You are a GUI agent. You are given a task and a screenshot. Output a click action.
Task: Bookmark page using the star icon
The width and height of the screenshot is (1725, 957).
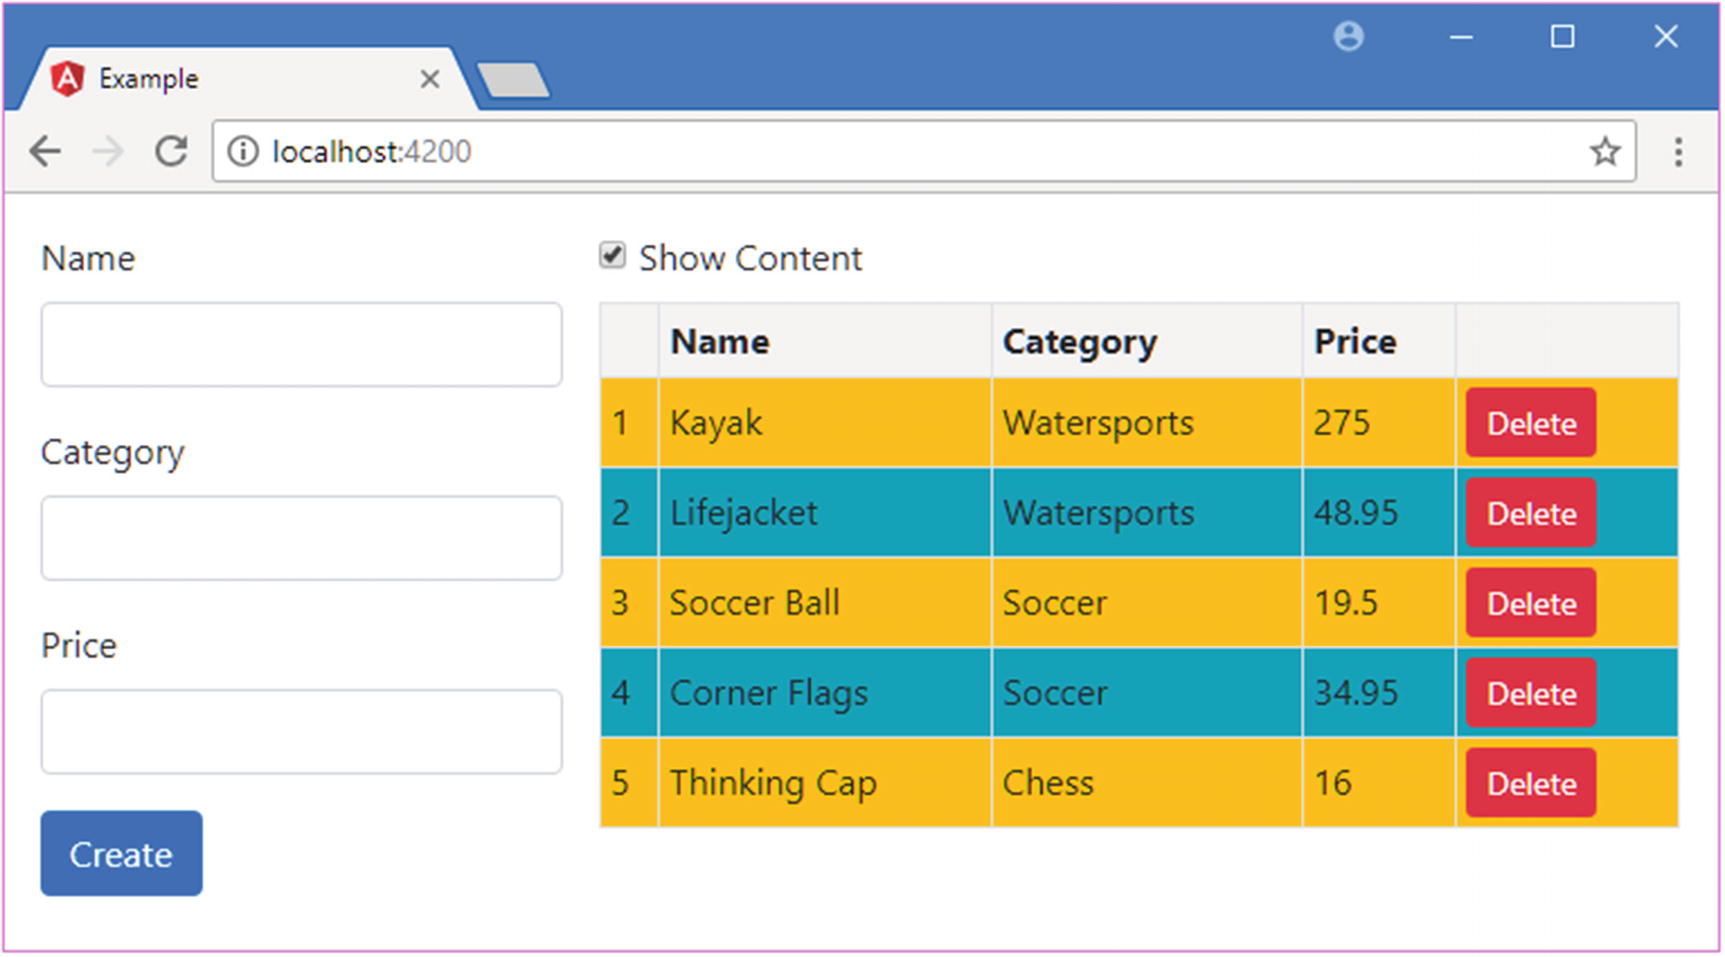pyautogui.click(x=1604, y=152)
